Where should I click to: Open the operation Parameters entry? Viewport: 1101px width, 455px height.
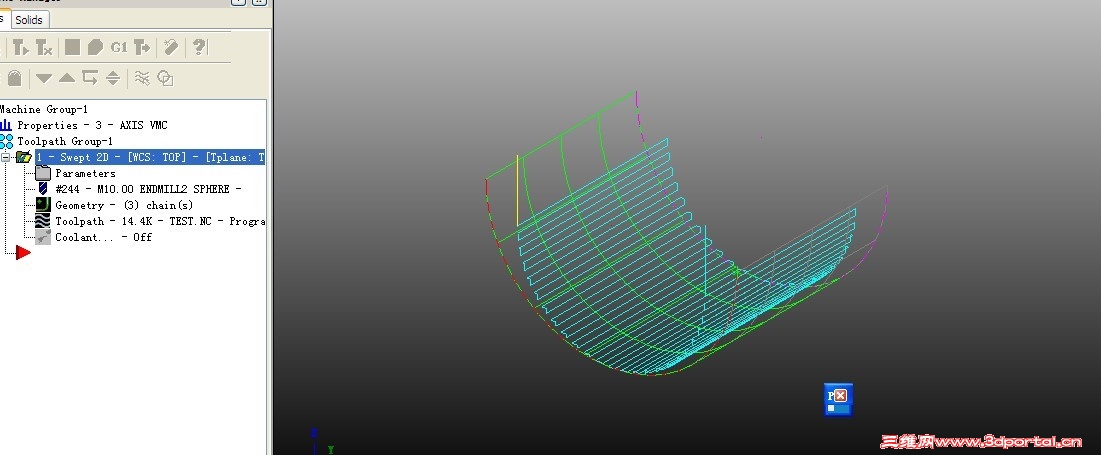click(x=86, y=173)
